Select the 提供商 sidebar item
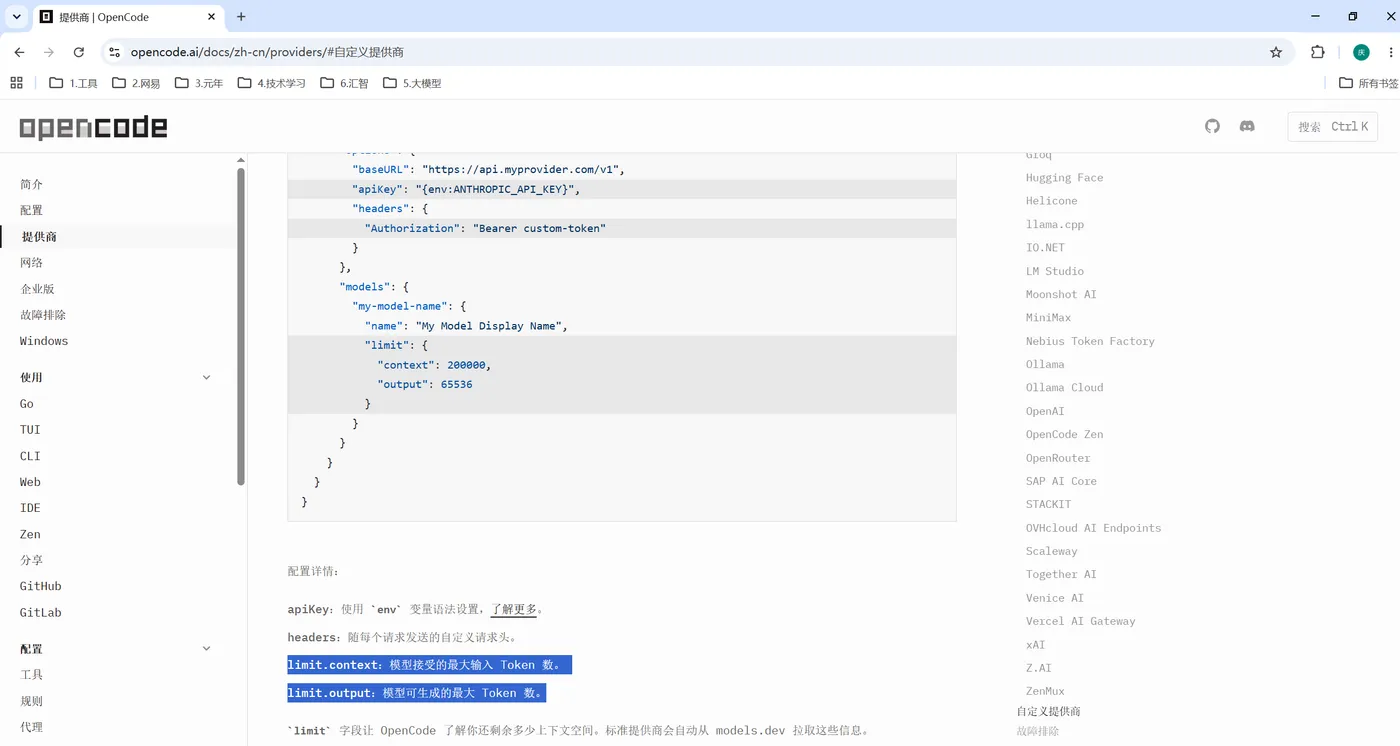Screen dimensions: 1400x746 point(39,237)
